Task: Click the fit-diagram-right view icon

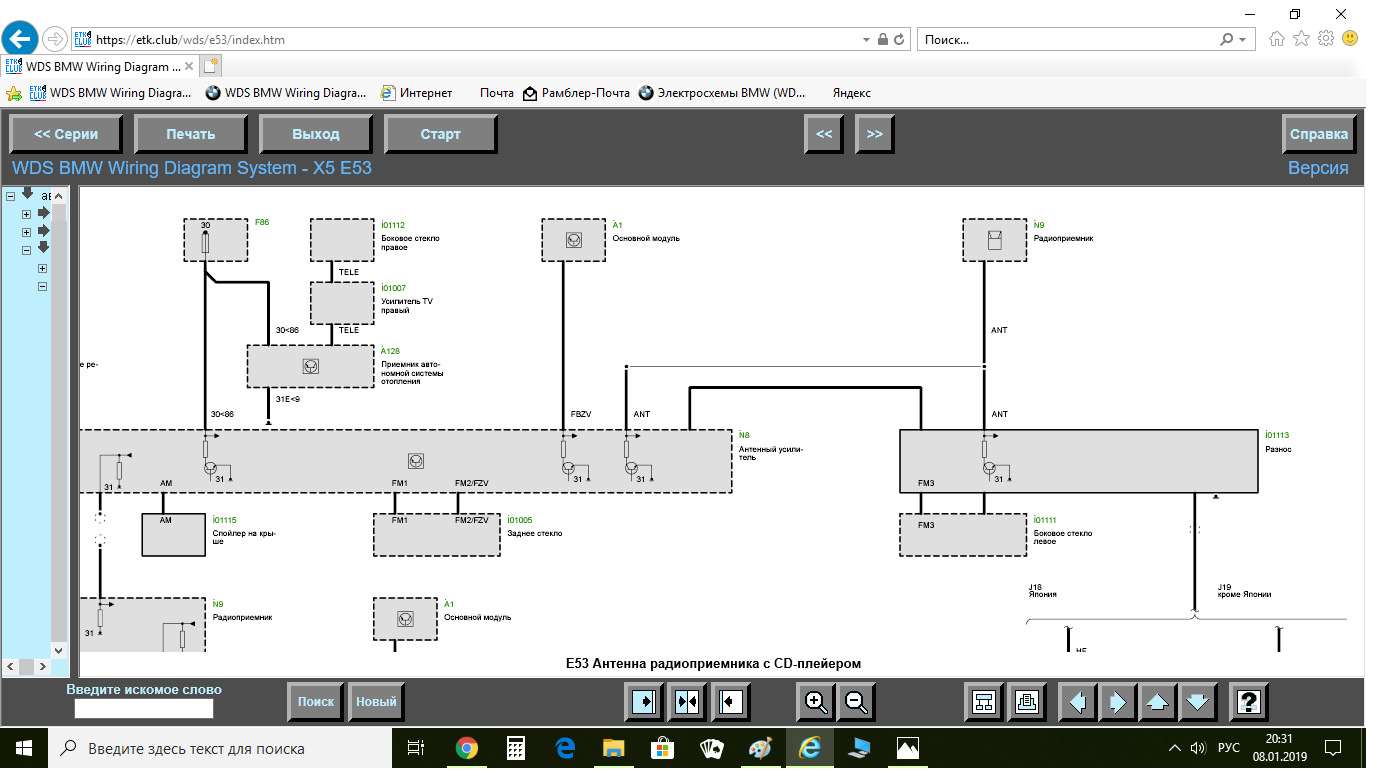Action: point(644,702)
